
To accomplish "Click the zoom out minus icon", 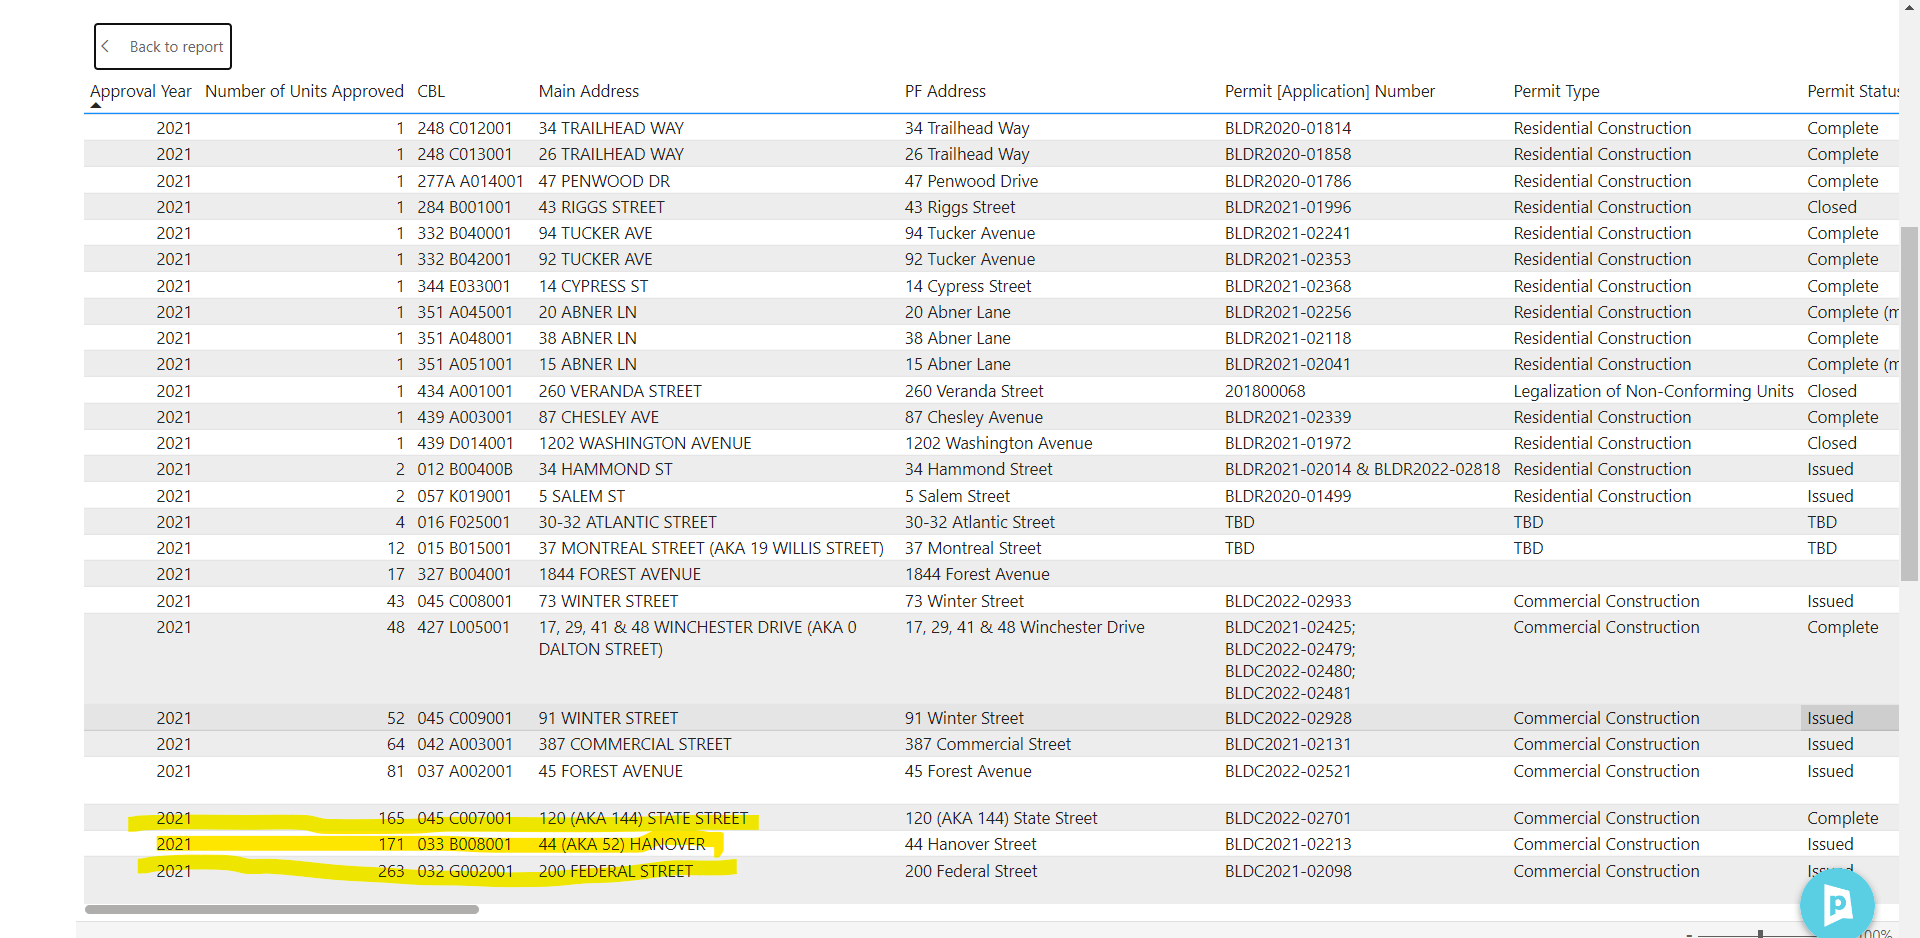I will click(1689, 934).
